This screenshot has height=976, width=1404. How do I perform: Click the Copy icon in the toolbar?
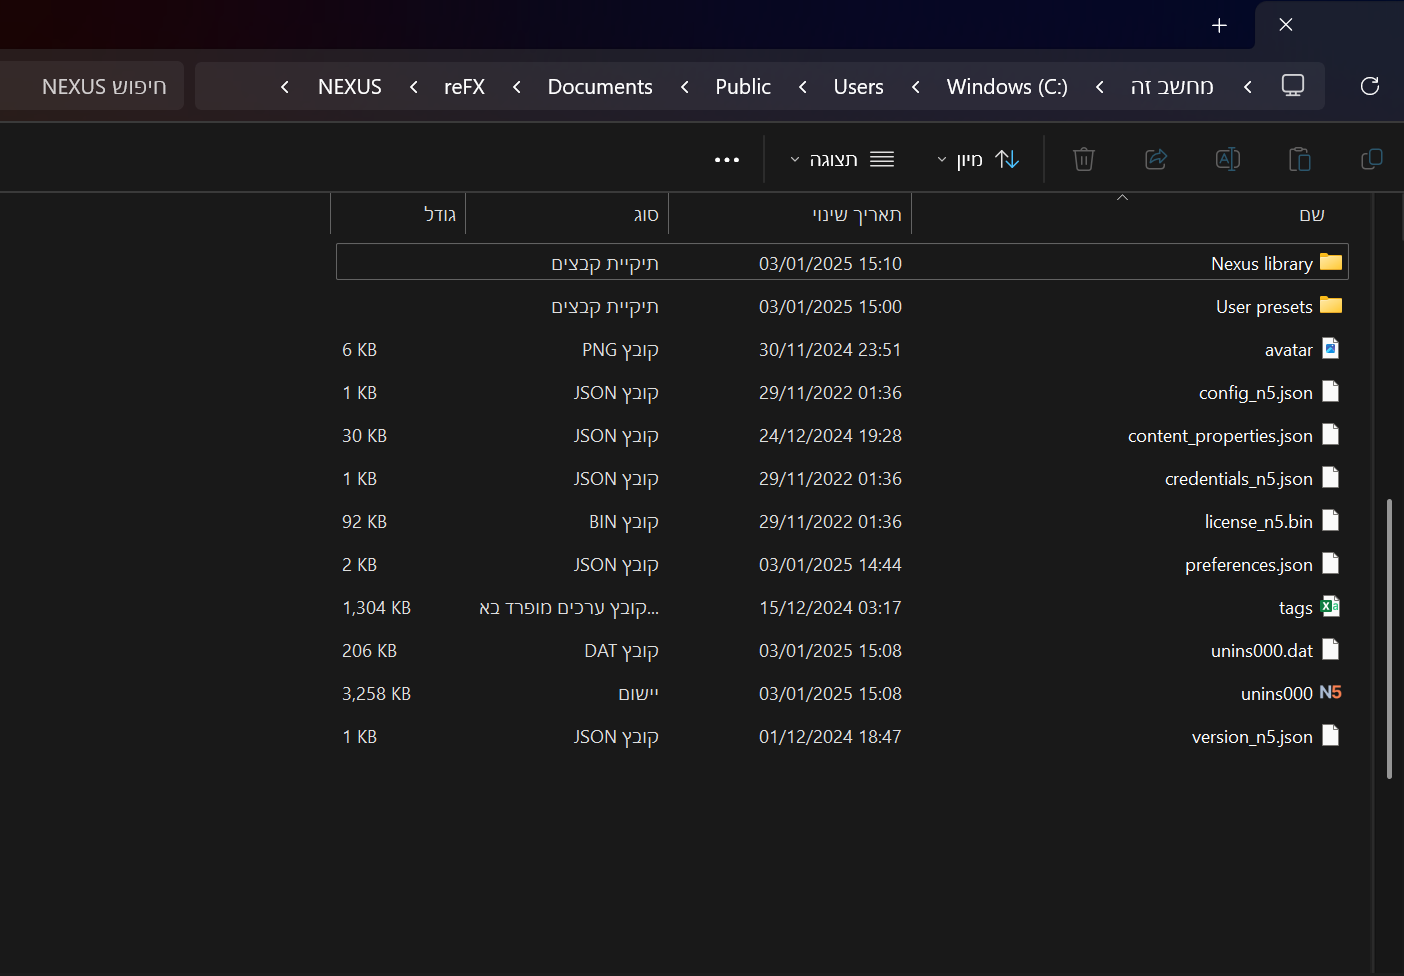1372,159
